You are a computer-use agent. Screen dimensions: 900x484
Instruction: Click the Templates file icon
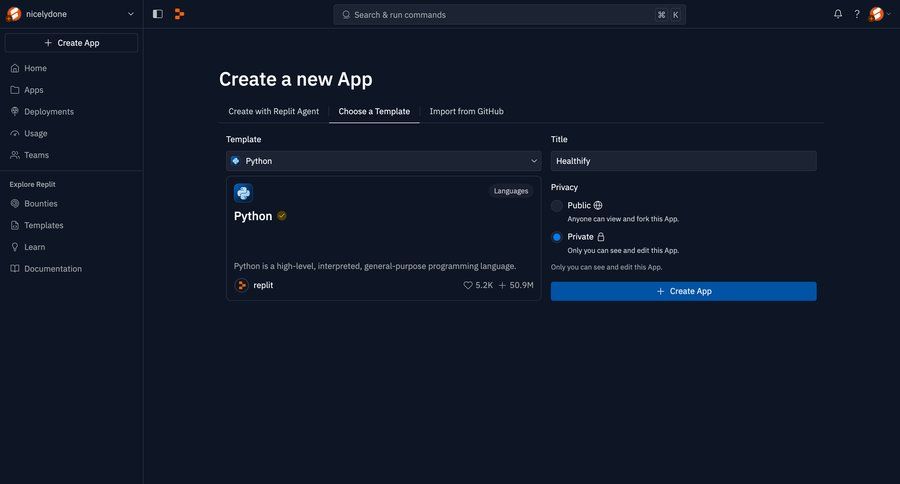click(15, 225)
